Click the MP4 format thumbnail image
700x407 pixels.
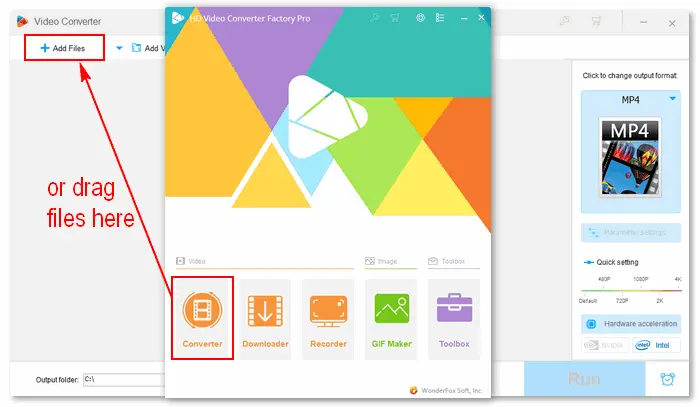point(630,157)
